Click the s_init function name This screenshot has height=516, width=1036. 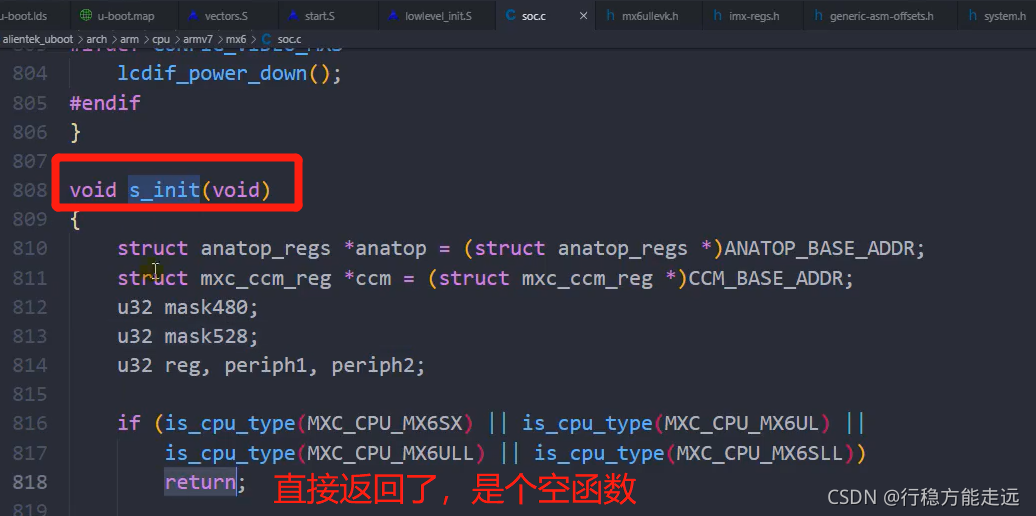[164, 190]
